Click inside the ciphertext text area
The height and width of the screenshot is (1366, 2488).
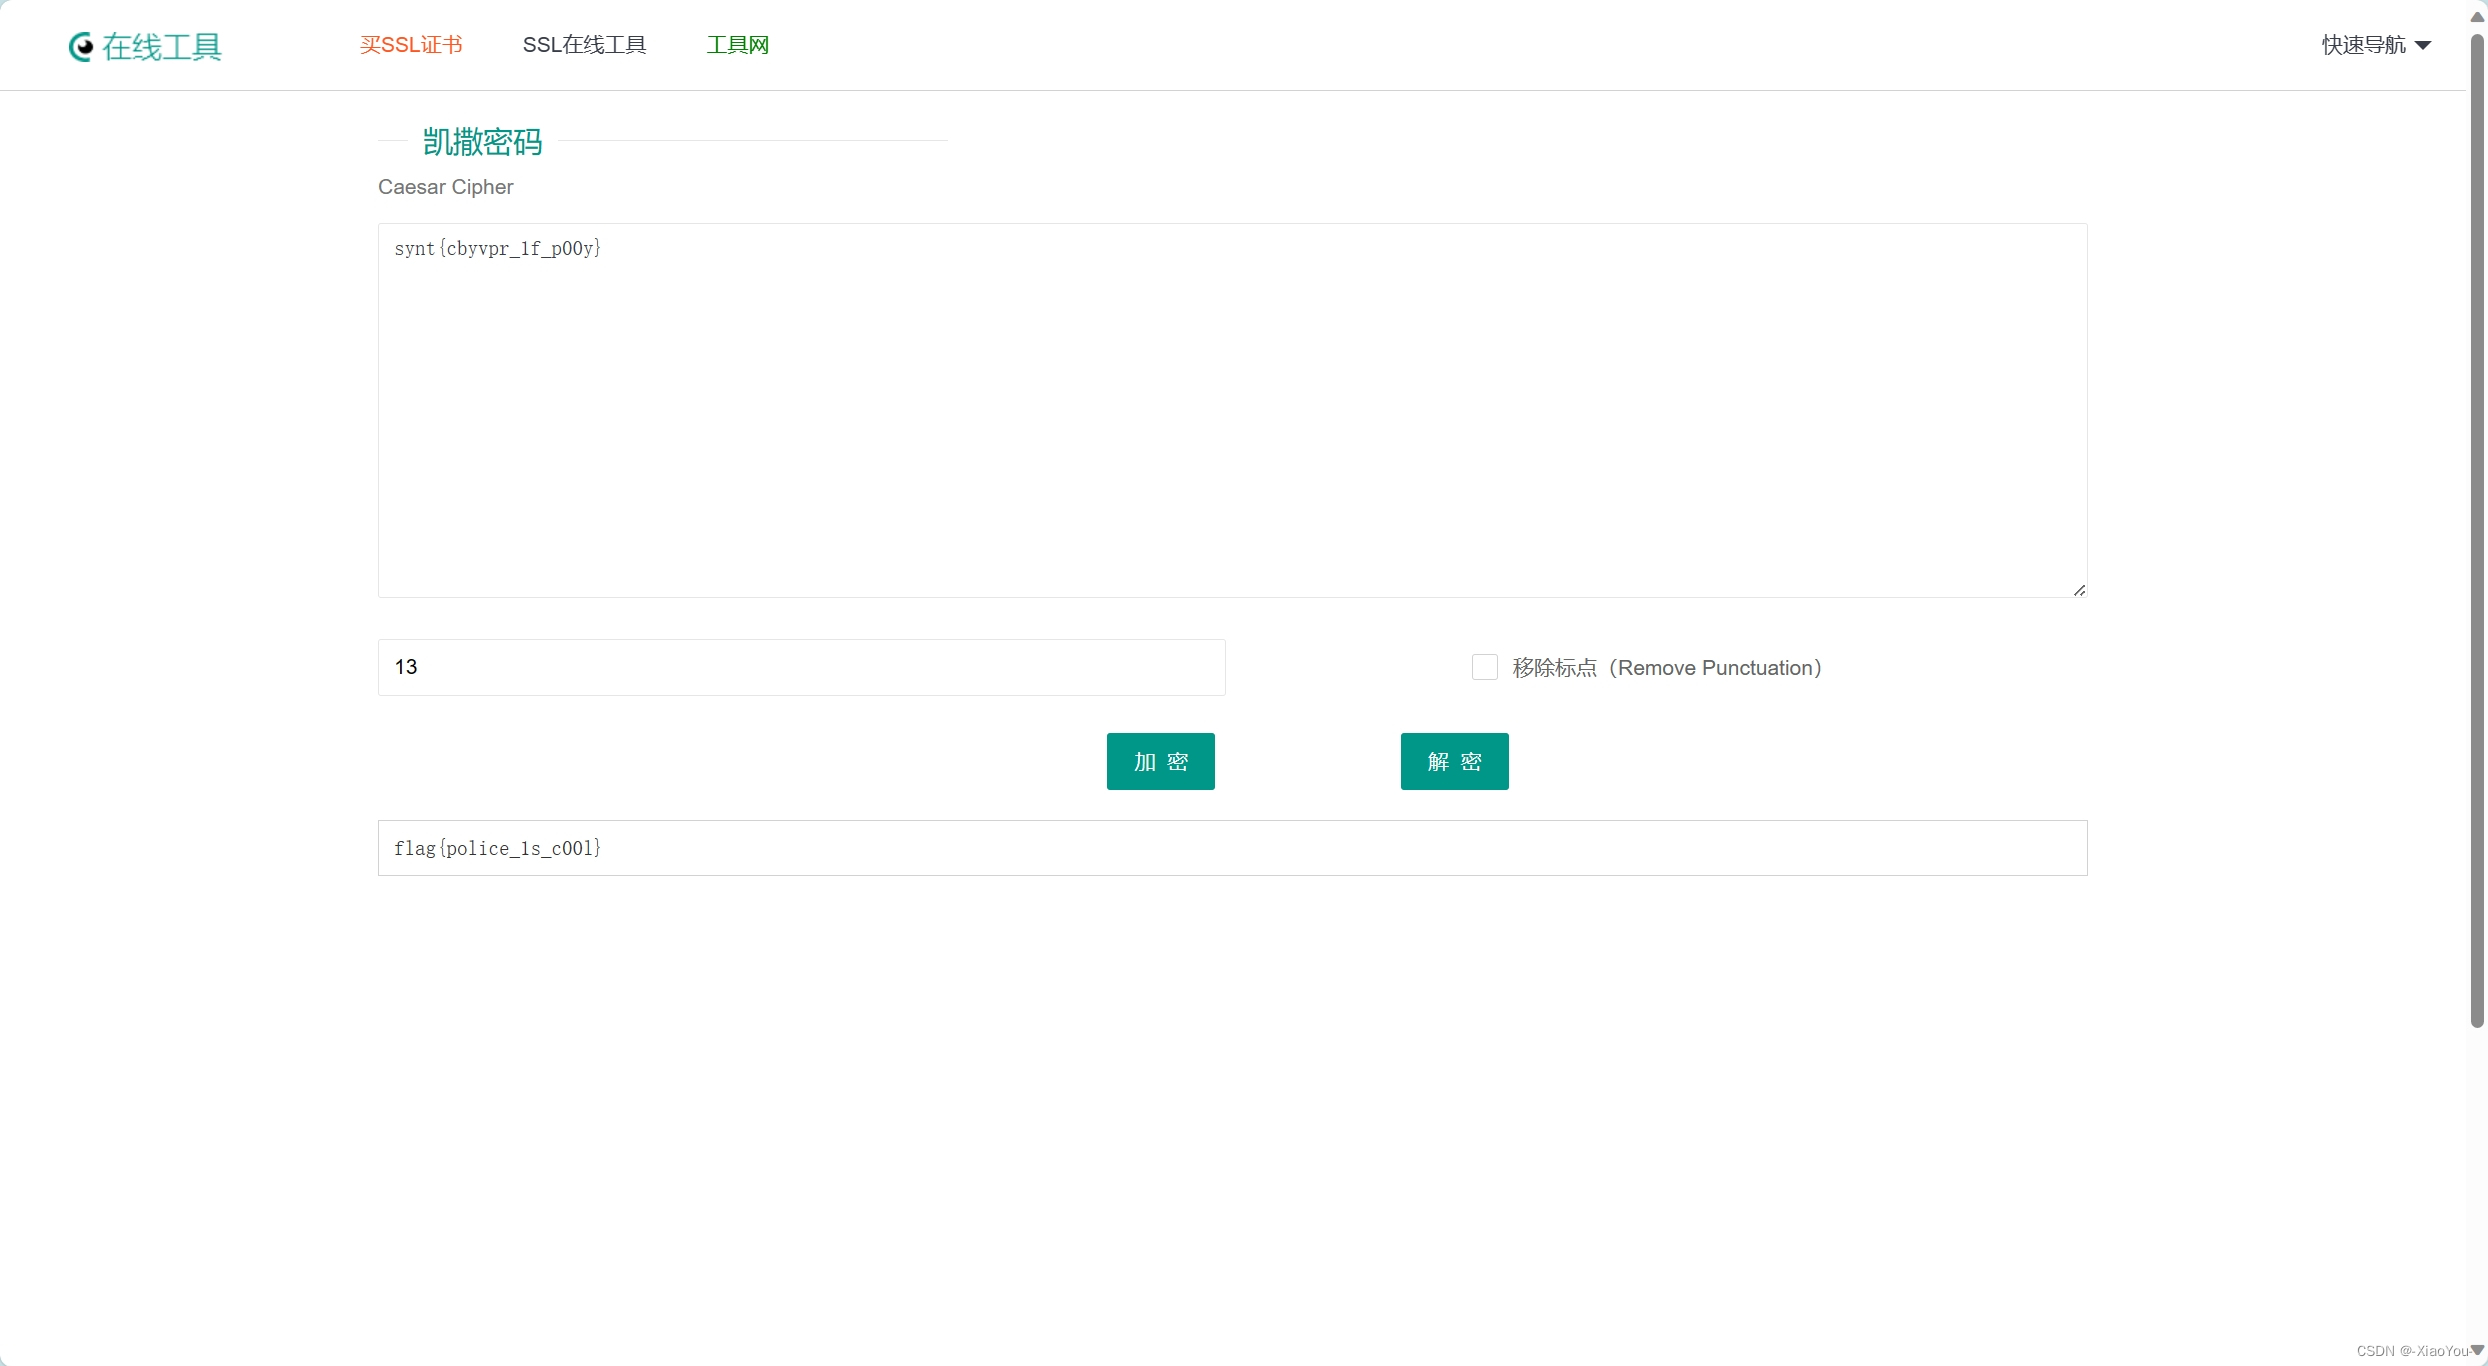coord(1230,410)
